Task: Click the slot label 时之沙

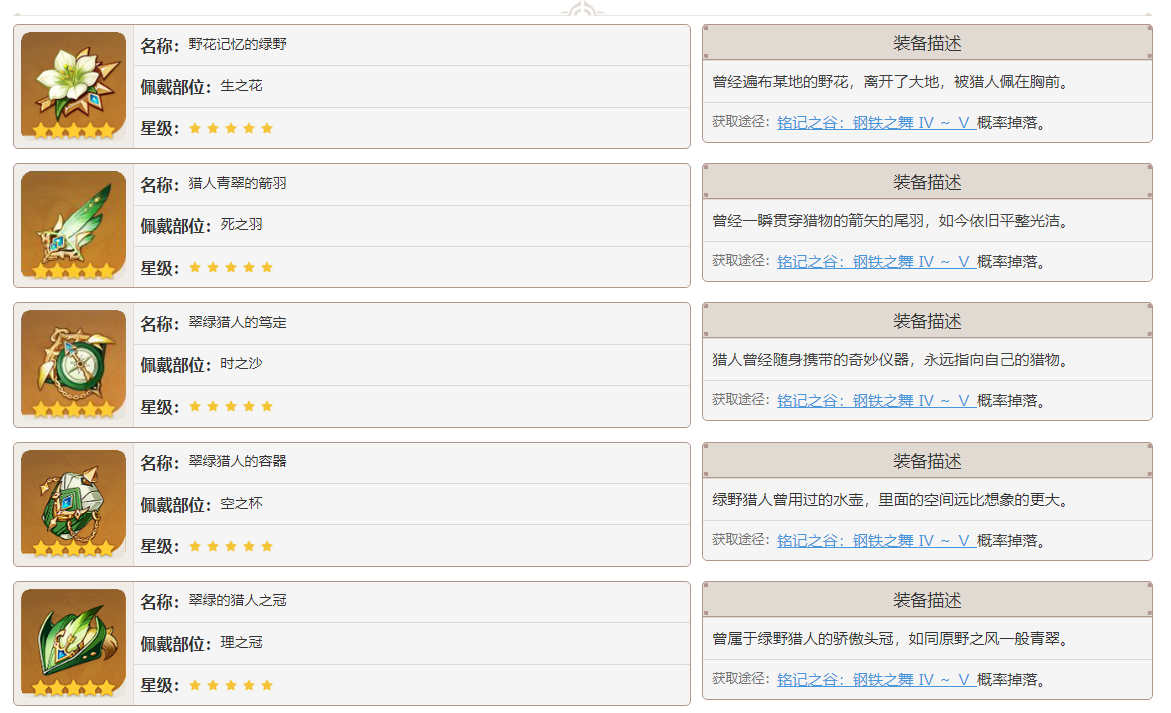Action: [241, 365]
